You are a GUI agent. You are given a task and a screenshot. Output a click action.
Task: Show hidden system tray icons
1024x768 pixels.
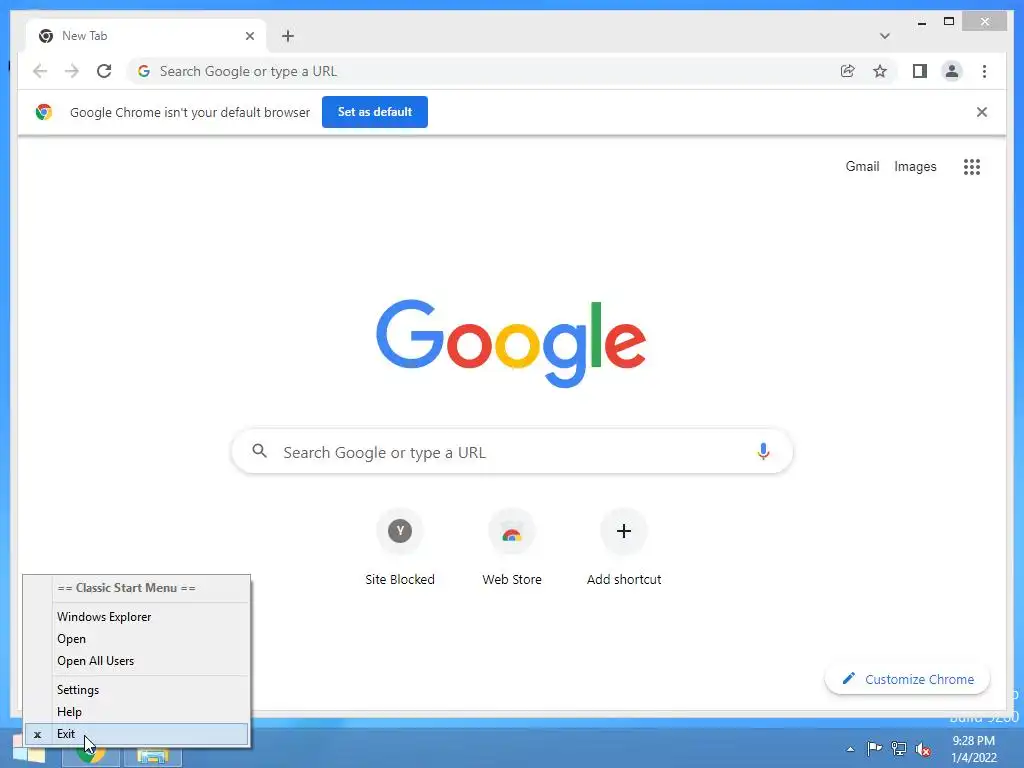click(850, 749)
